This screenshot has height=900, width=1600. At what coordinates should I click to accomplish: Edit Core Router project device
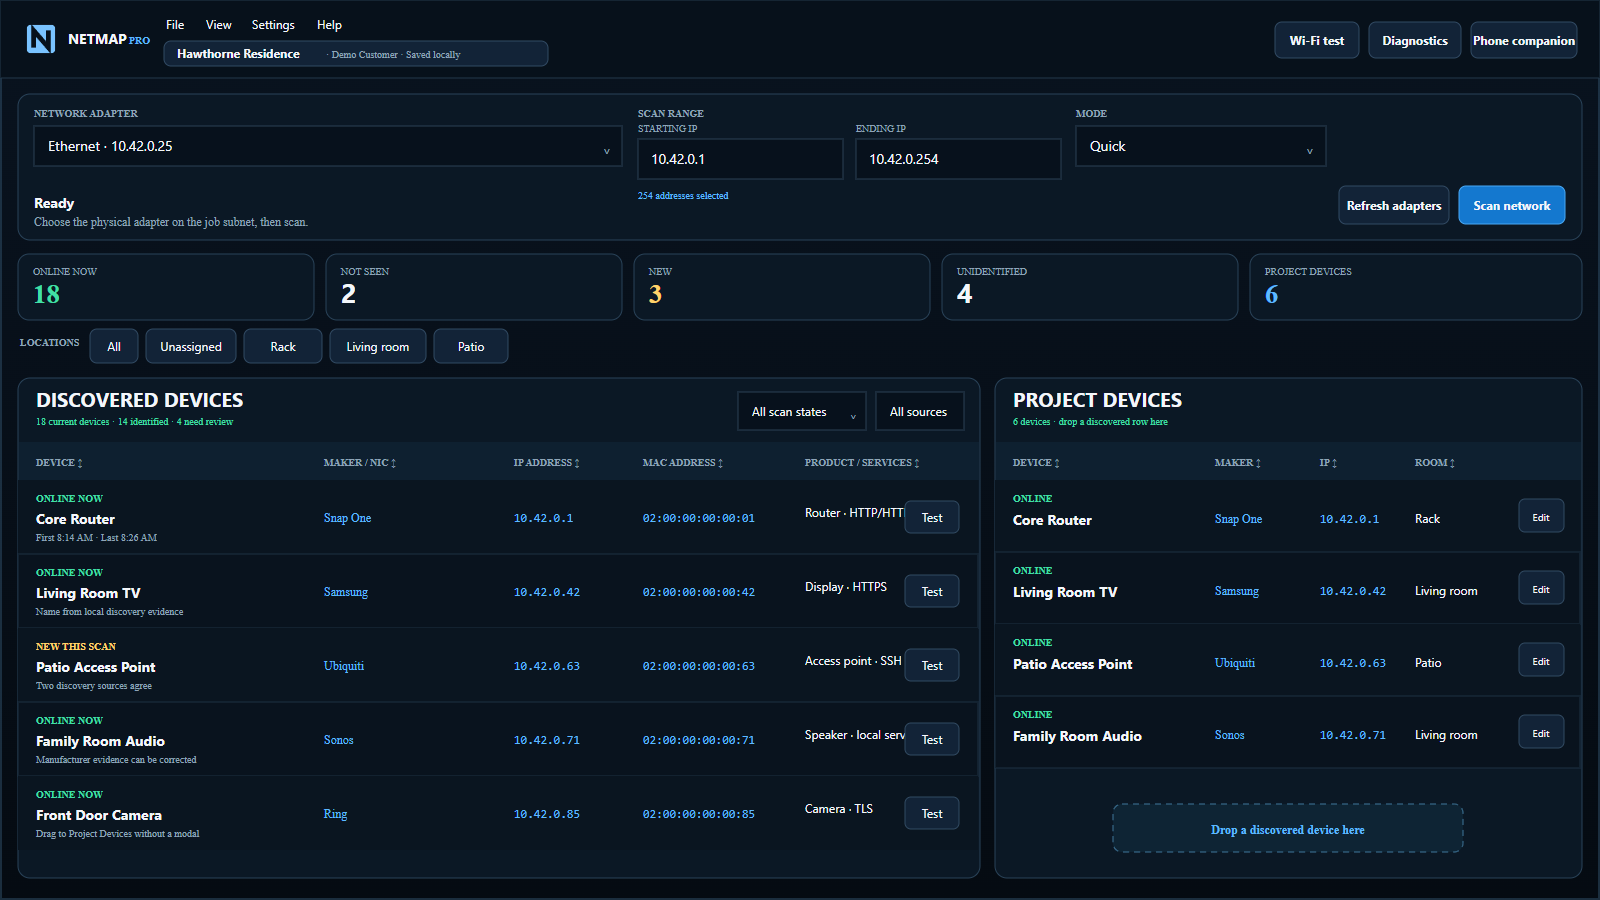1541,516
